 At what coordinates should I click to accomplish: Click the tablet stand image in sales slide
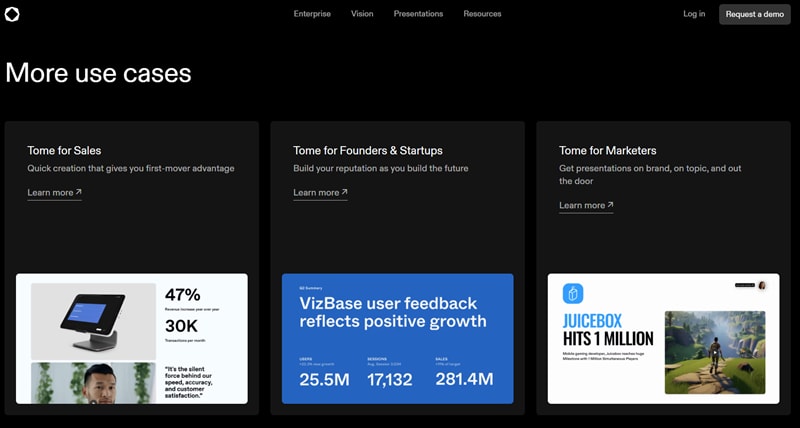point(93,321)
